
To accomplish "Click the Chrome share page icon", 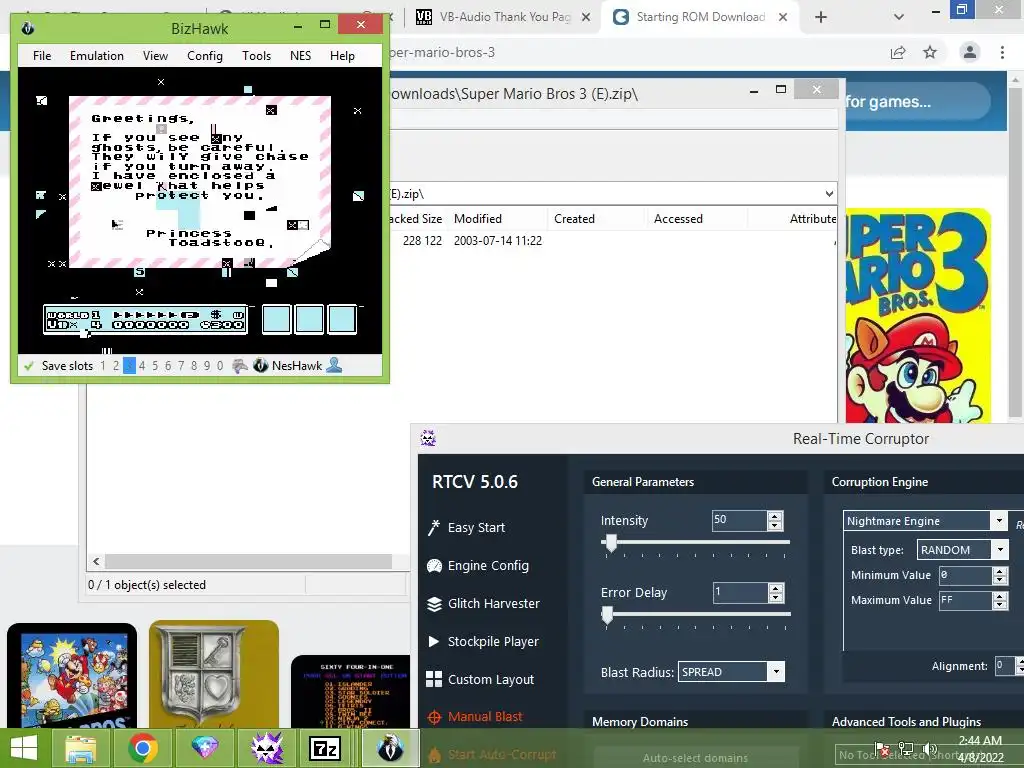I will click(x=898, y=52).
